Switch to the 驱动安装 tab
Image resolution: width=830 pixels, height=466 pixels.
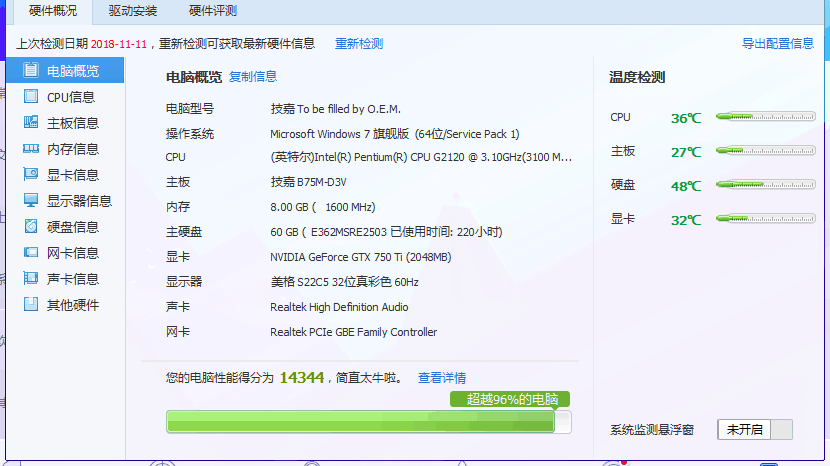[133, 11]
